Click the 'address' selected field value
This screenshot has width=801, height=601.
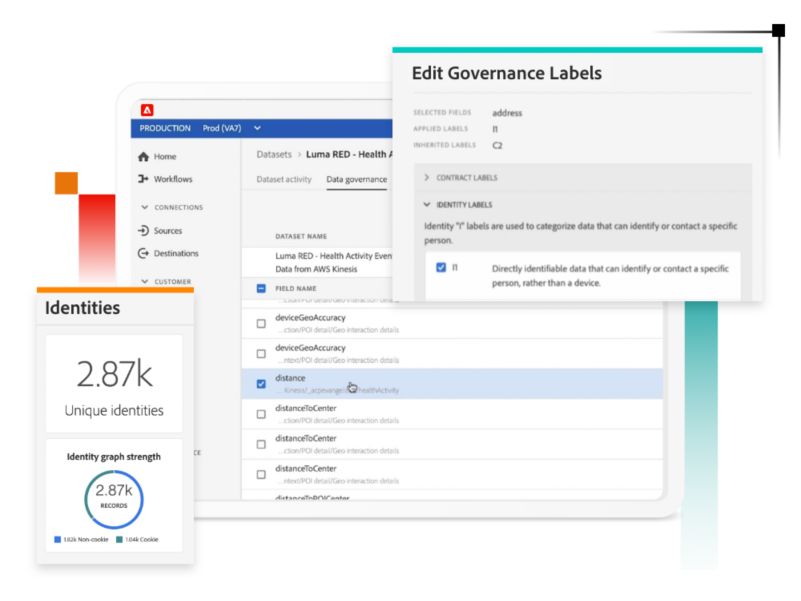tap(507, 113)
